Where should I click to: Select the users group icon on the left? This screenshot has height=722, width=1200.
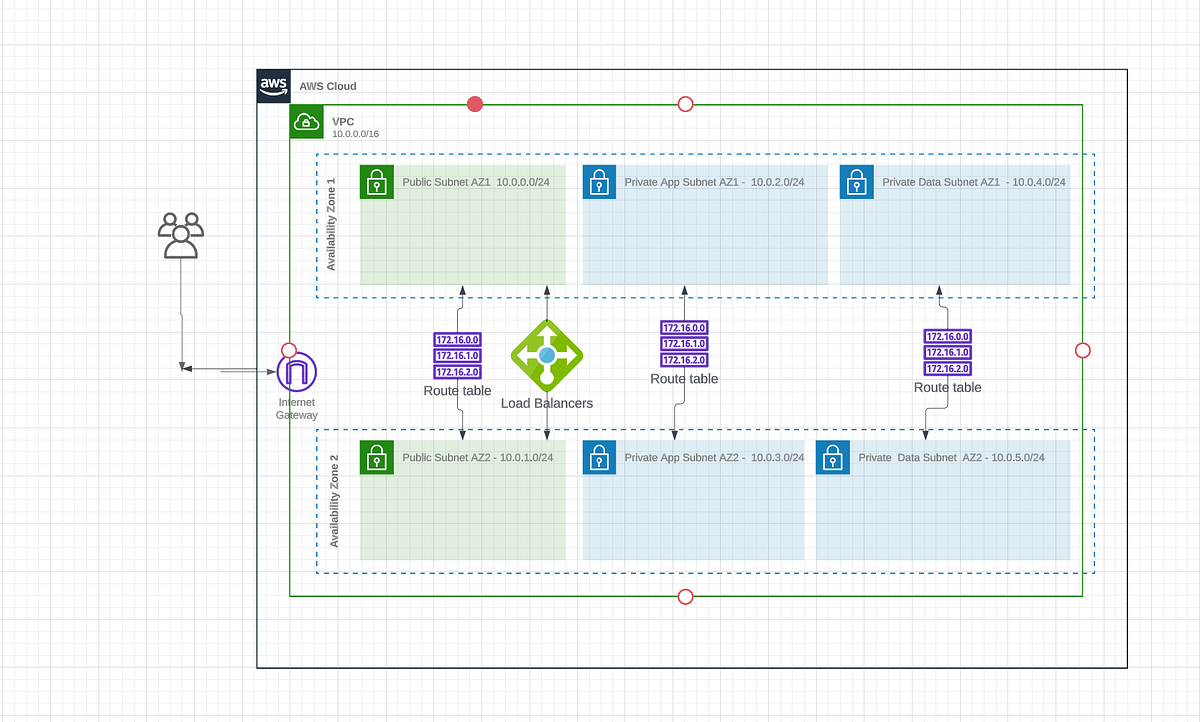[181, 233]
